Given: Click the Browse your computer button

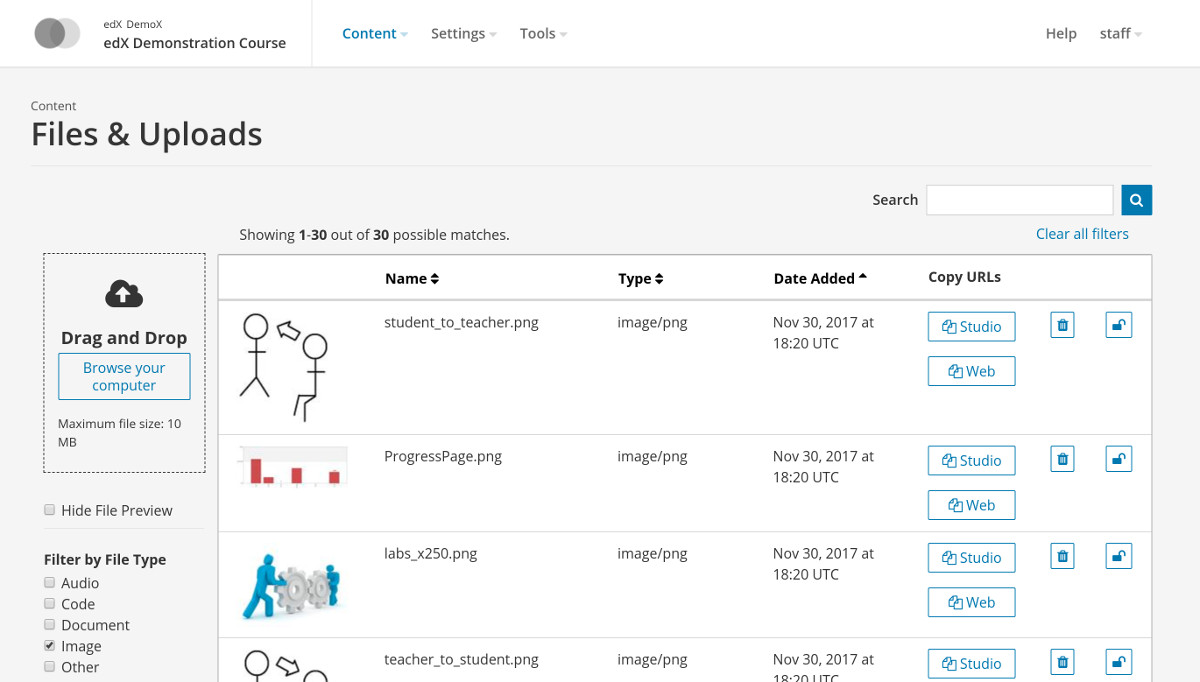Looking at the screenshot, I should 124,376.
